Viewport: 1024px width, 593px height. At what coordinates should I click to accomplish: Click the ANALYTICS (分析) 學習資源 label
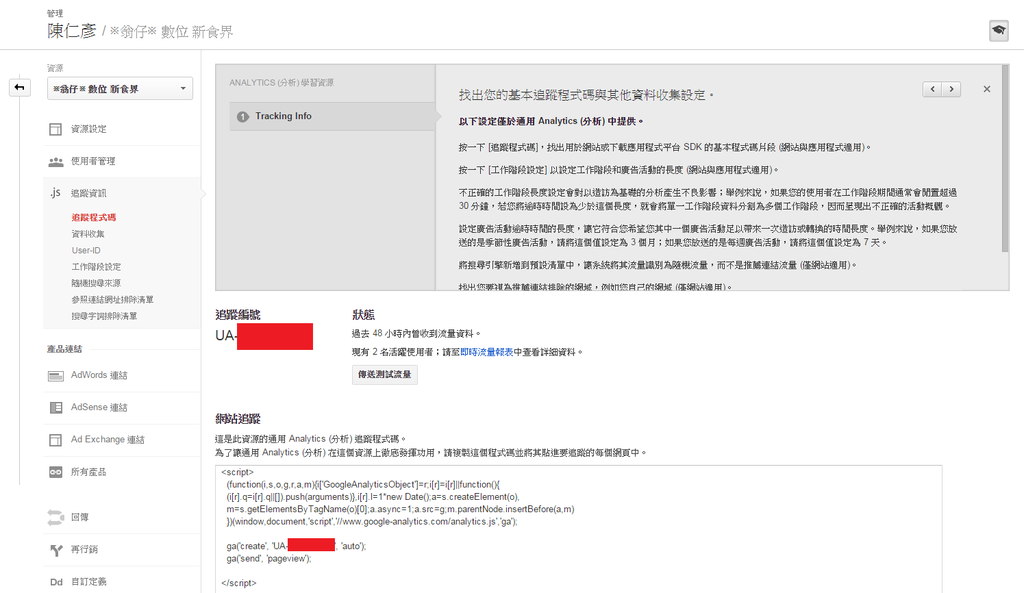(x=281, y=83)
